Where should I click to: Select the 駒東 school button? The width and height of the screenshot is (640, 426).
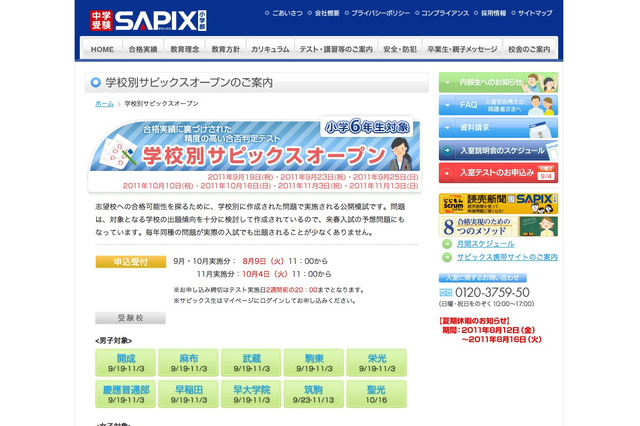(314, 363)
